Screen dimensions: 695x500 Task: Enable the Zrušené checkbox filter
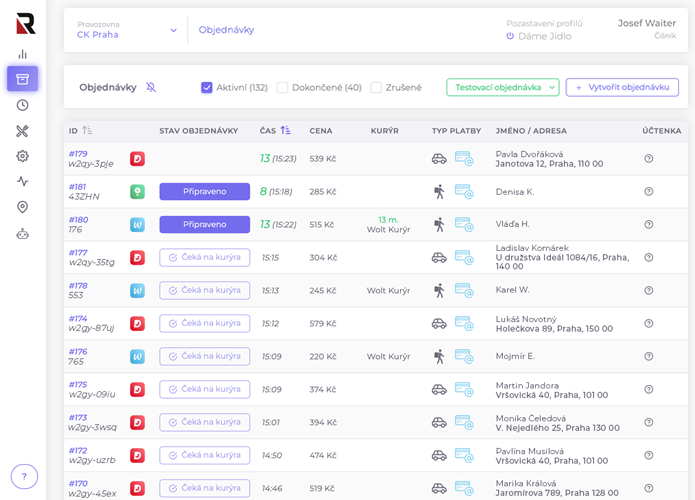[376, 87]
